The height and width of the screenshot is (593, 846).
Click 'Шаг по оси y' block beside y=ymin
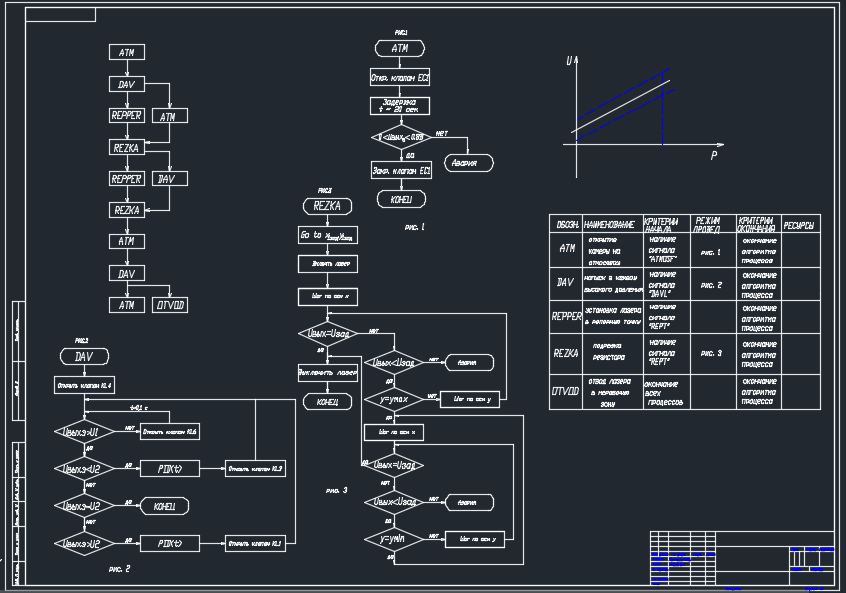[x=475, y=539]
